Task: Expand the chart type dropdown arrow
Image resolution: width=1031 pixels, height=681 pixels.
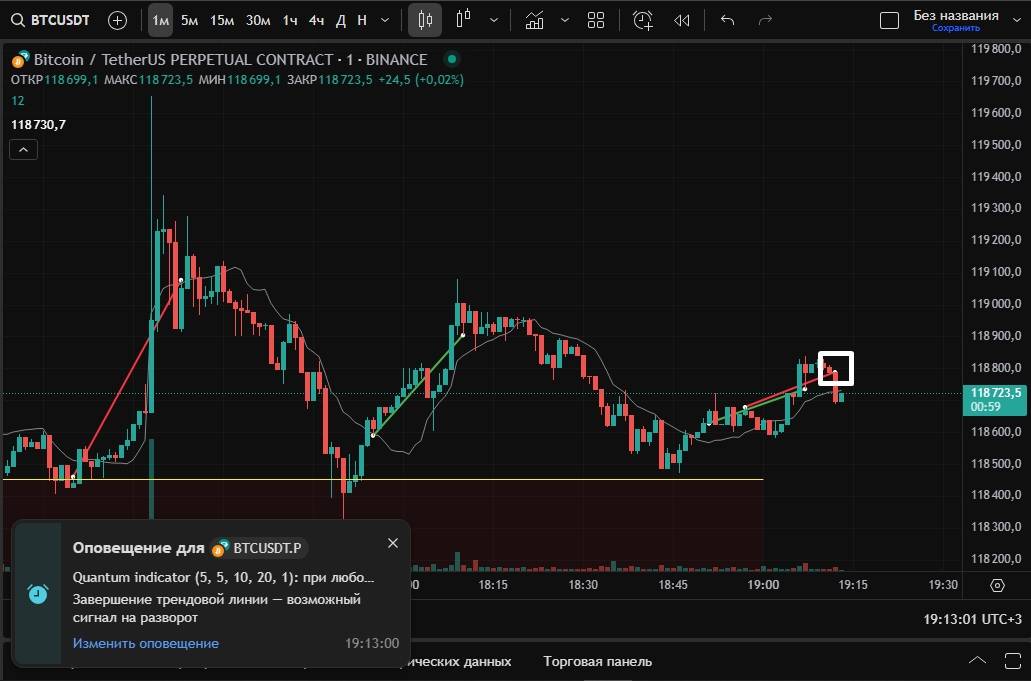Action: pyautogui.click(x=493, y=20)
